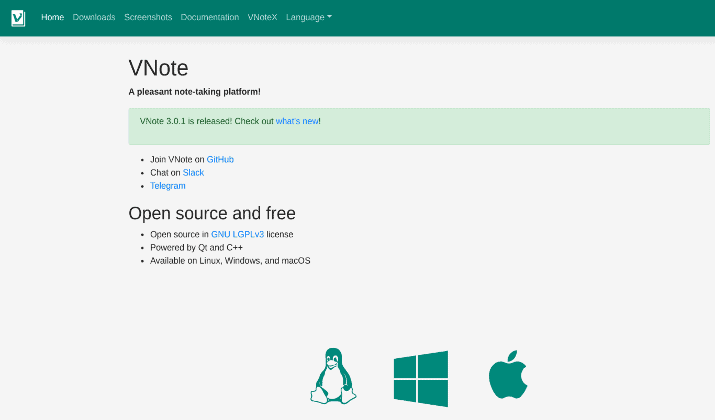Open the Documentation page
Viewport: 715px width, 420px height.
point(210,17)
